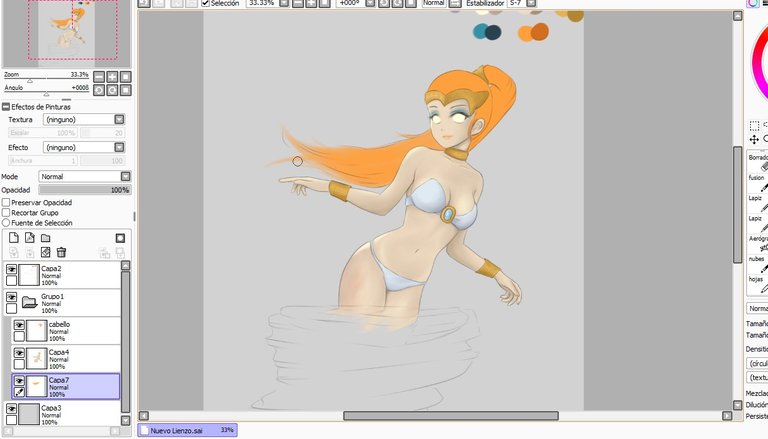Click the Zoom slider in Navigator
768x439 pixels.
(47, 79)
